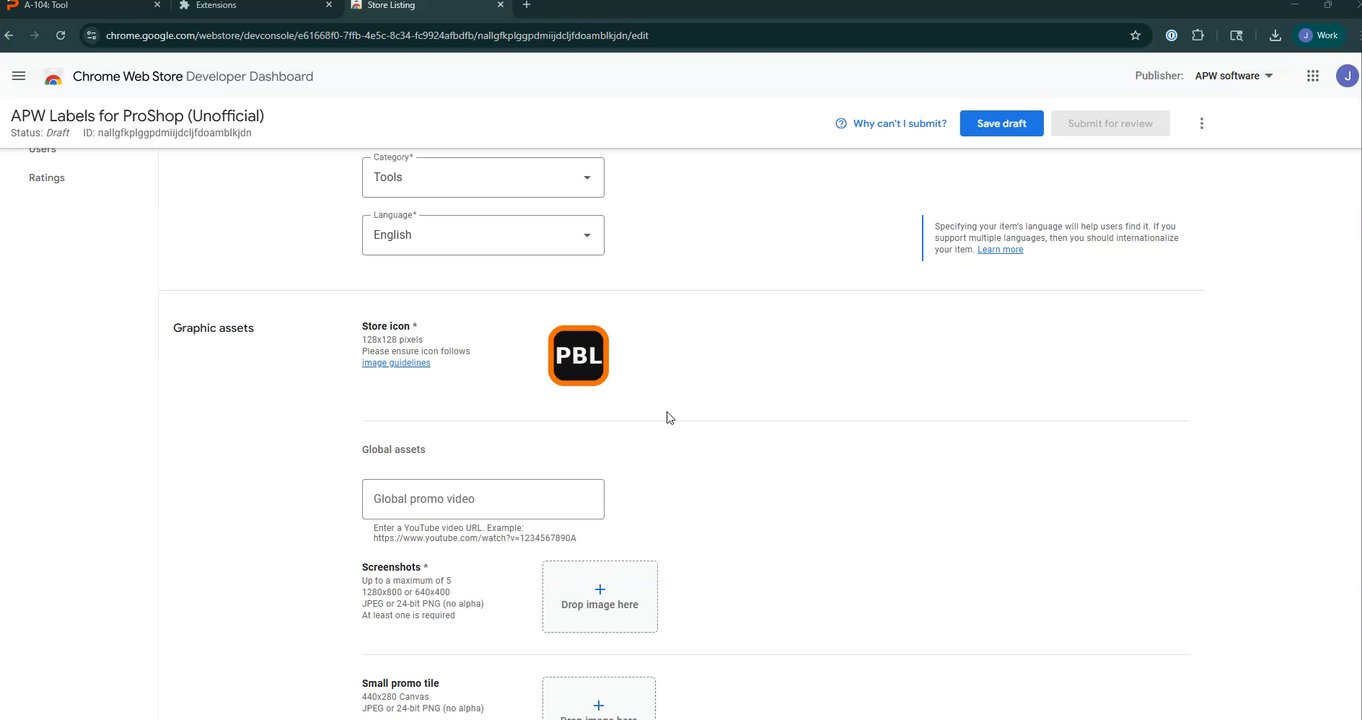The width and height of the screenshot is (1362, 720).
Task: Open the browser Downloads icon
Action: pyautogui.click(x=1275, y=35)
